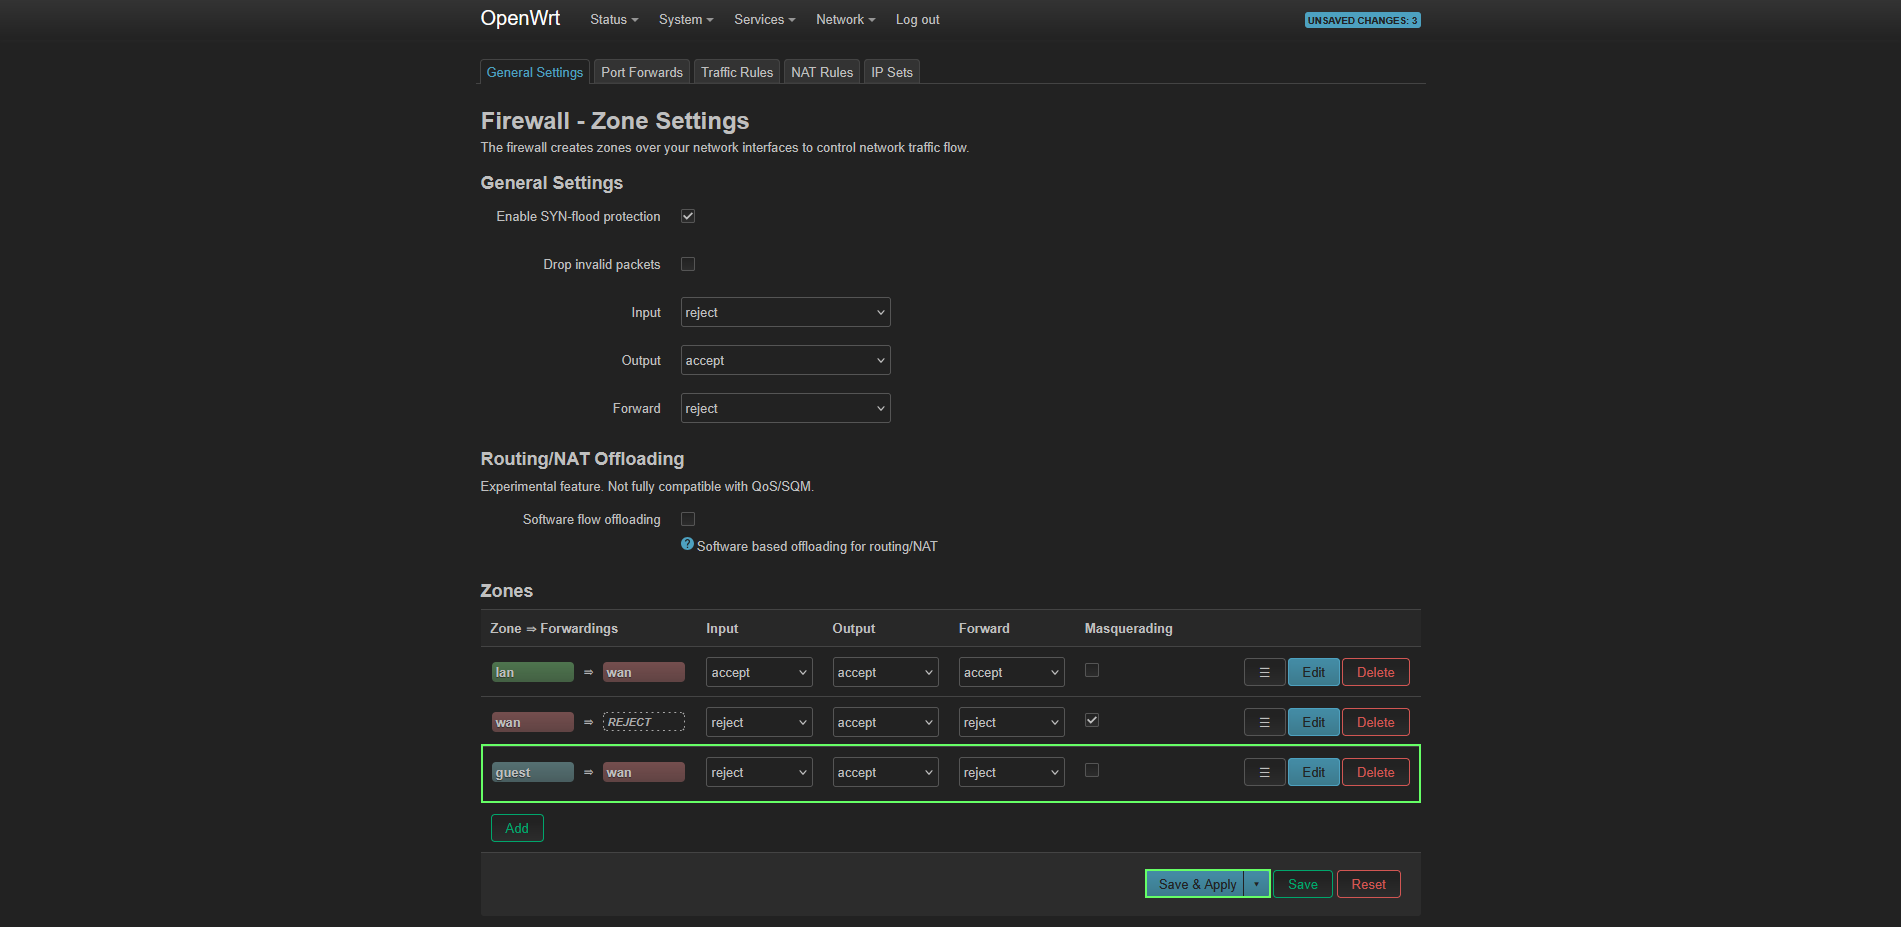This screenshot has height=927, width=1901.
Task: Open the general Forward policy dropdown
Action: click(786, 408)
